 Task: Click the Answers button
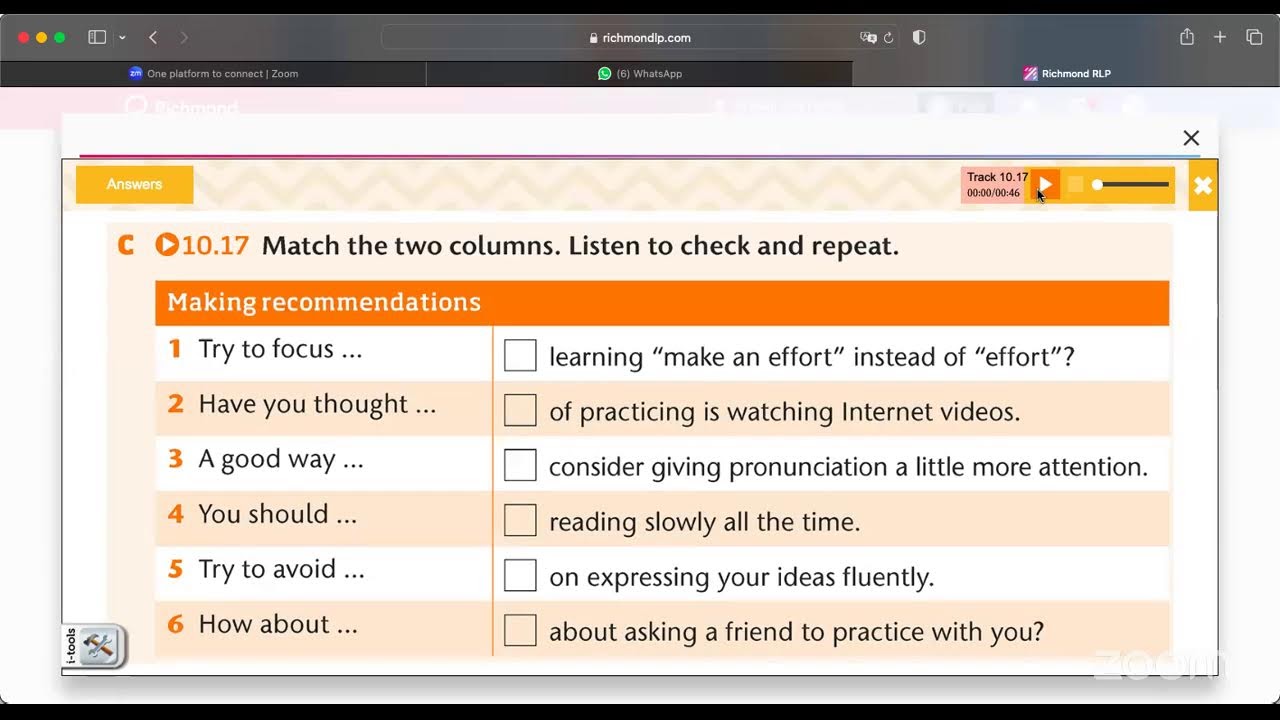[134, 184]
